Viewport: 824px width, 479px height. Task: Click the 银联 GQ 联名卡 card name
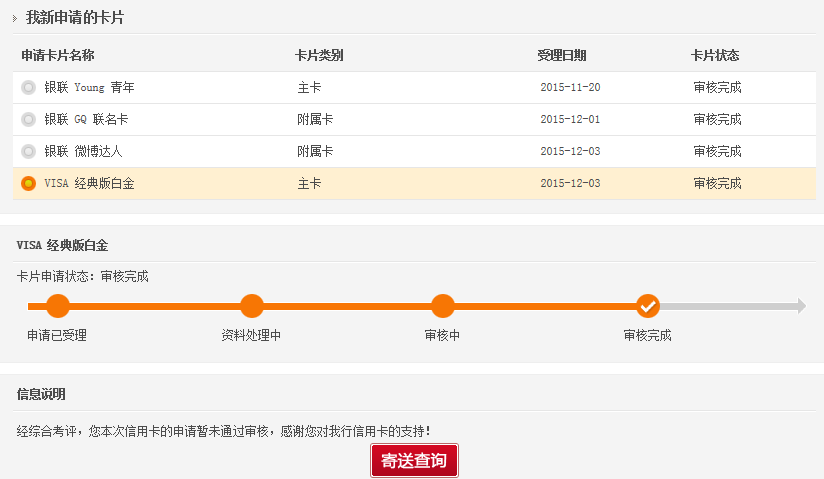[x=86, y=119]
